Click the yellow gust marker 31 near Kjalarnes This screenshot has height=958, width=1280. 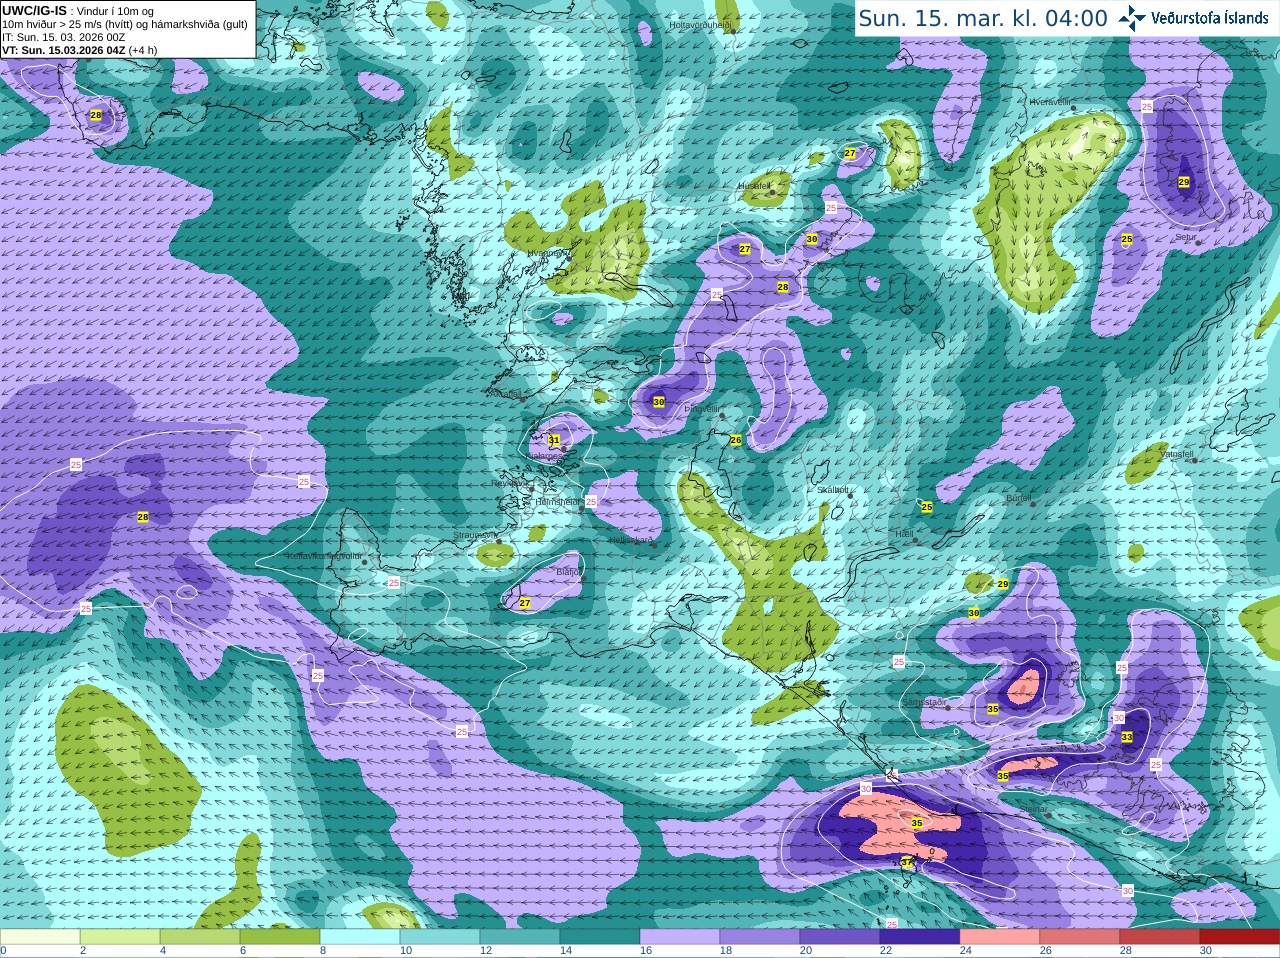(554, 440)
